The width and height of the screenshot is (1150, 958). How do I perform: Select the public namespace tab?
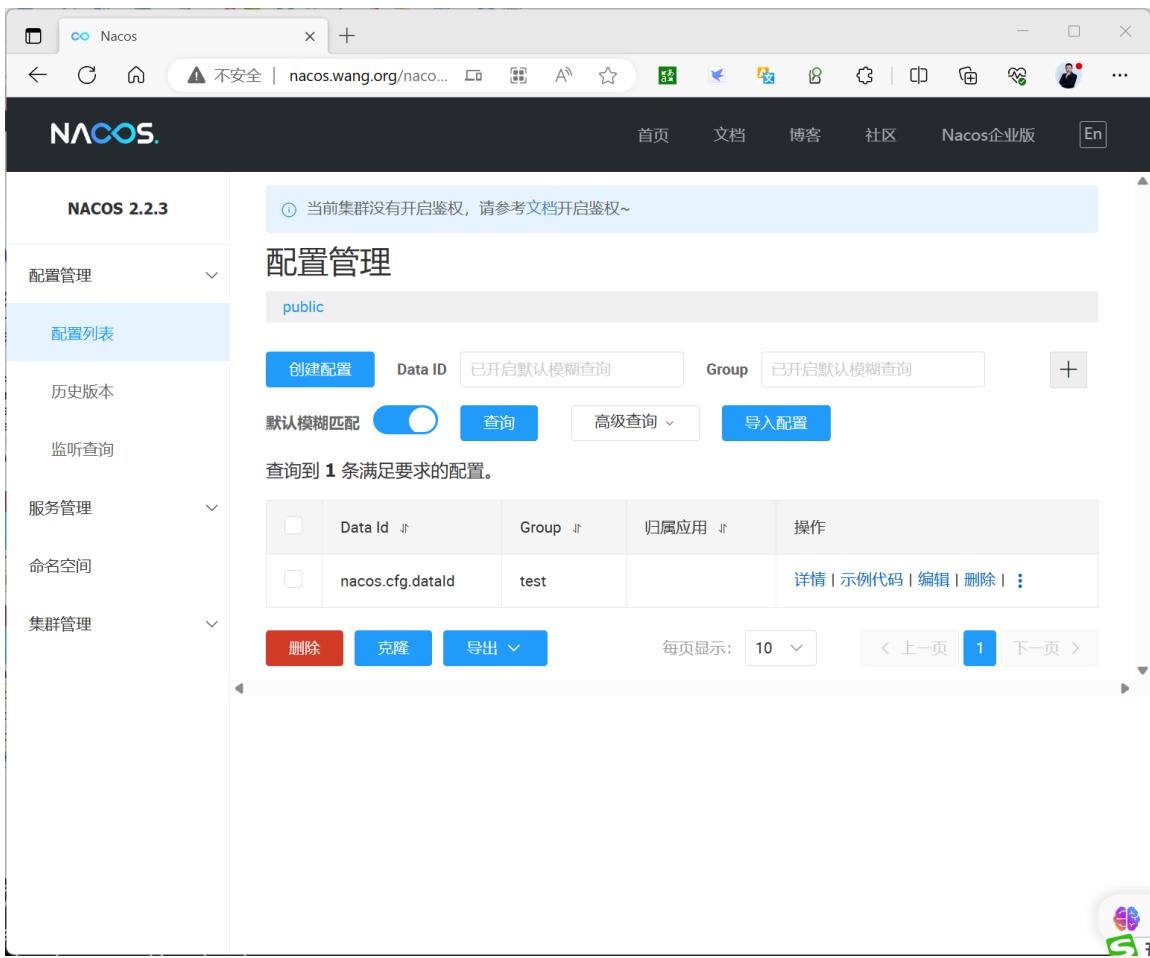pyautogui.click(x=303, y=307)
